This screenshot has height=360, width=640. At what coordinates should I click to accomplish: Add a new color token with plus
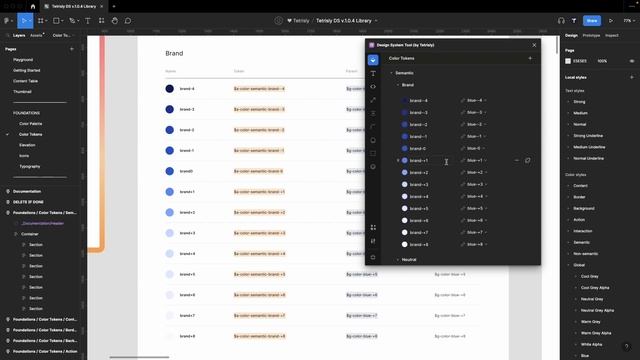tap(530, 58)
